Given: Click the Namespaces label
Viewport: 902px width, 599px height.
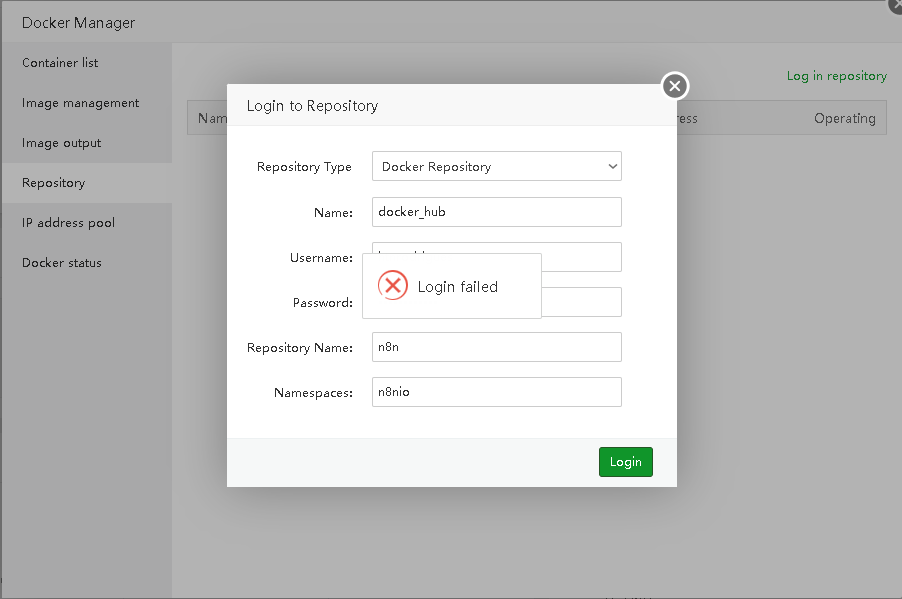Looking at the screenshot, I should (x=314, y=393).
